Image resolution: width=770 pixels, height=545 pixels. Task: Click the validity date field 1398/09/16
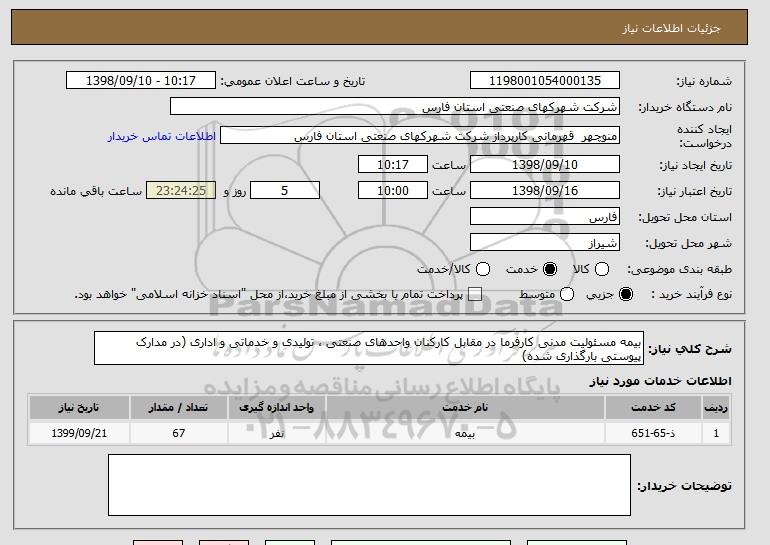545,191
